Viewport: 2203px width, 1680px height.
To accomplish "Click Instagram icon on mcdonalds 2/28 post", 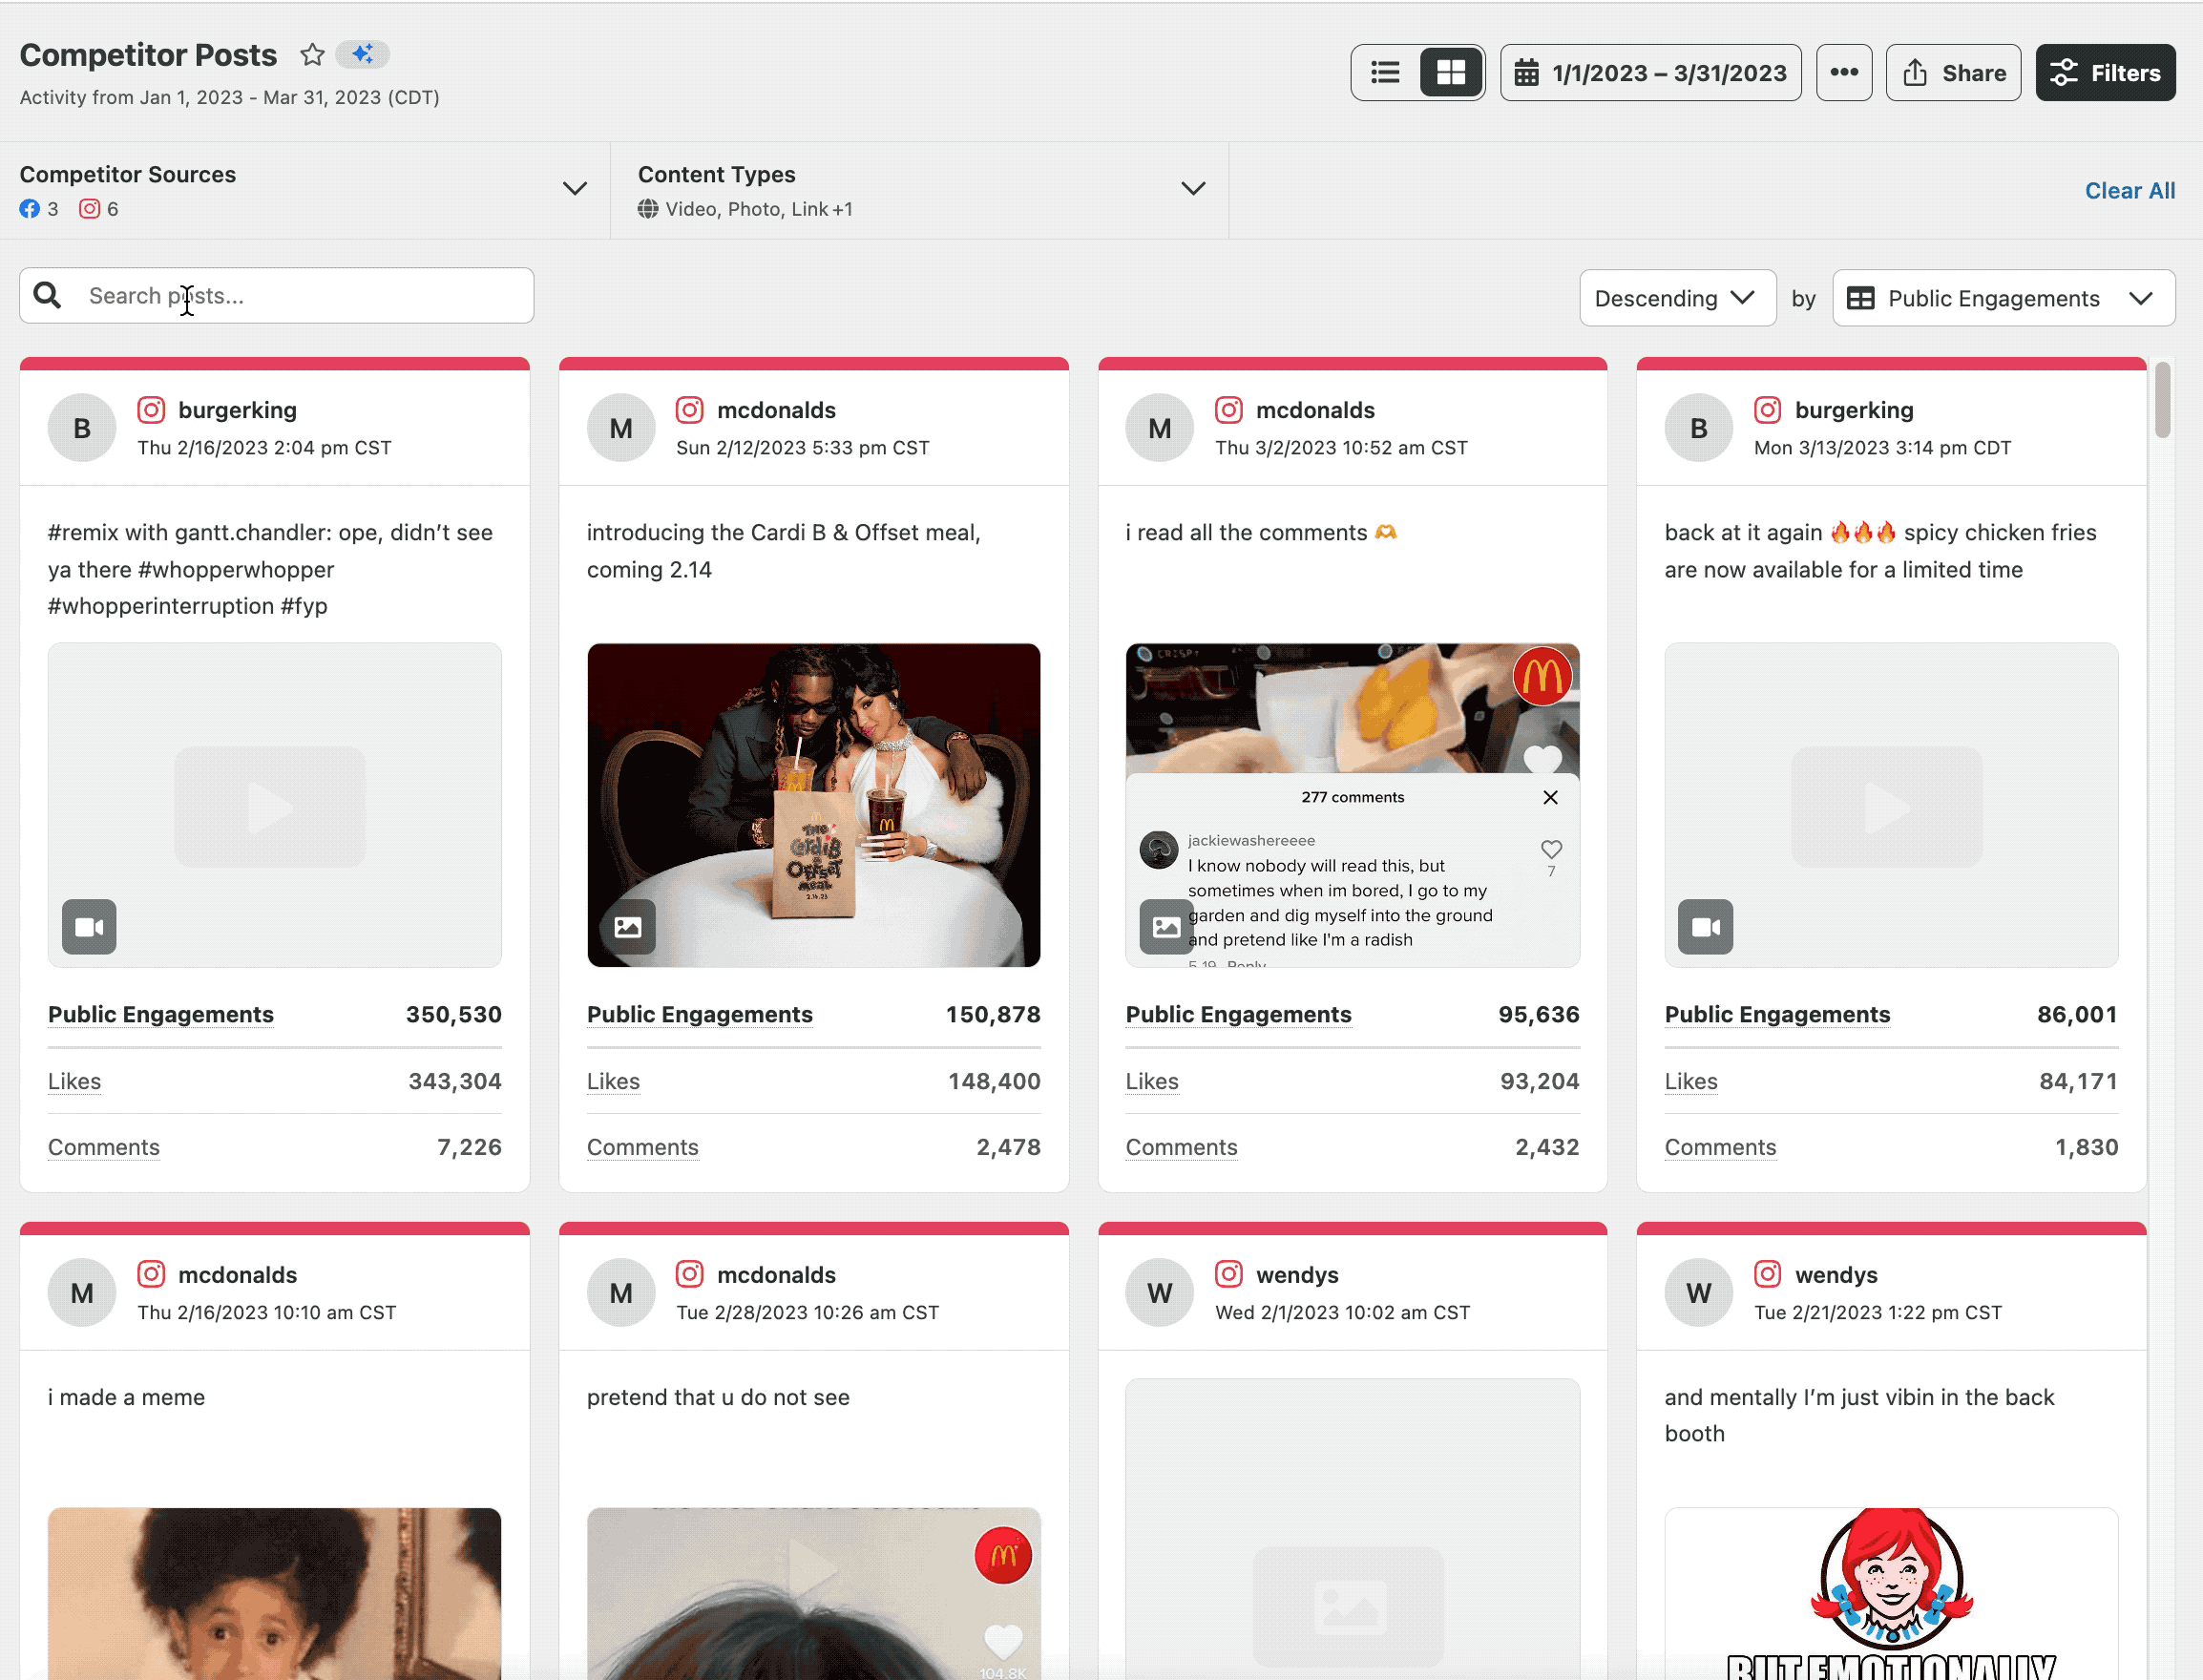I will [690, 1274].
